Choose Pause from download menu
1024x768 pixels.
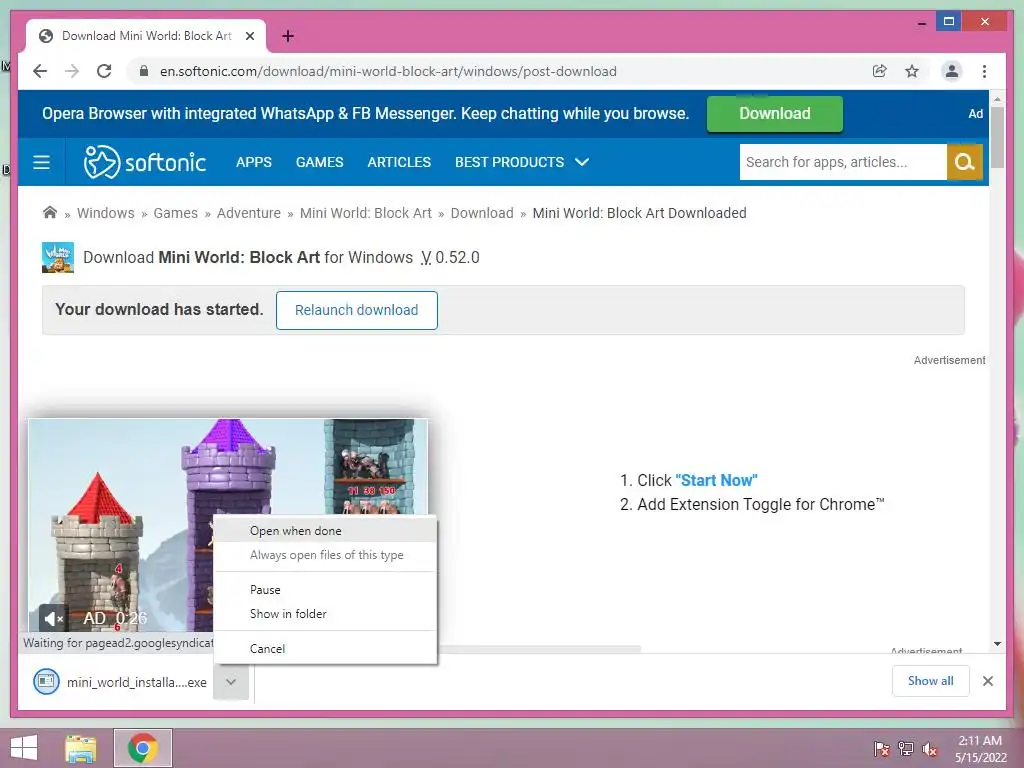point(325,590)
